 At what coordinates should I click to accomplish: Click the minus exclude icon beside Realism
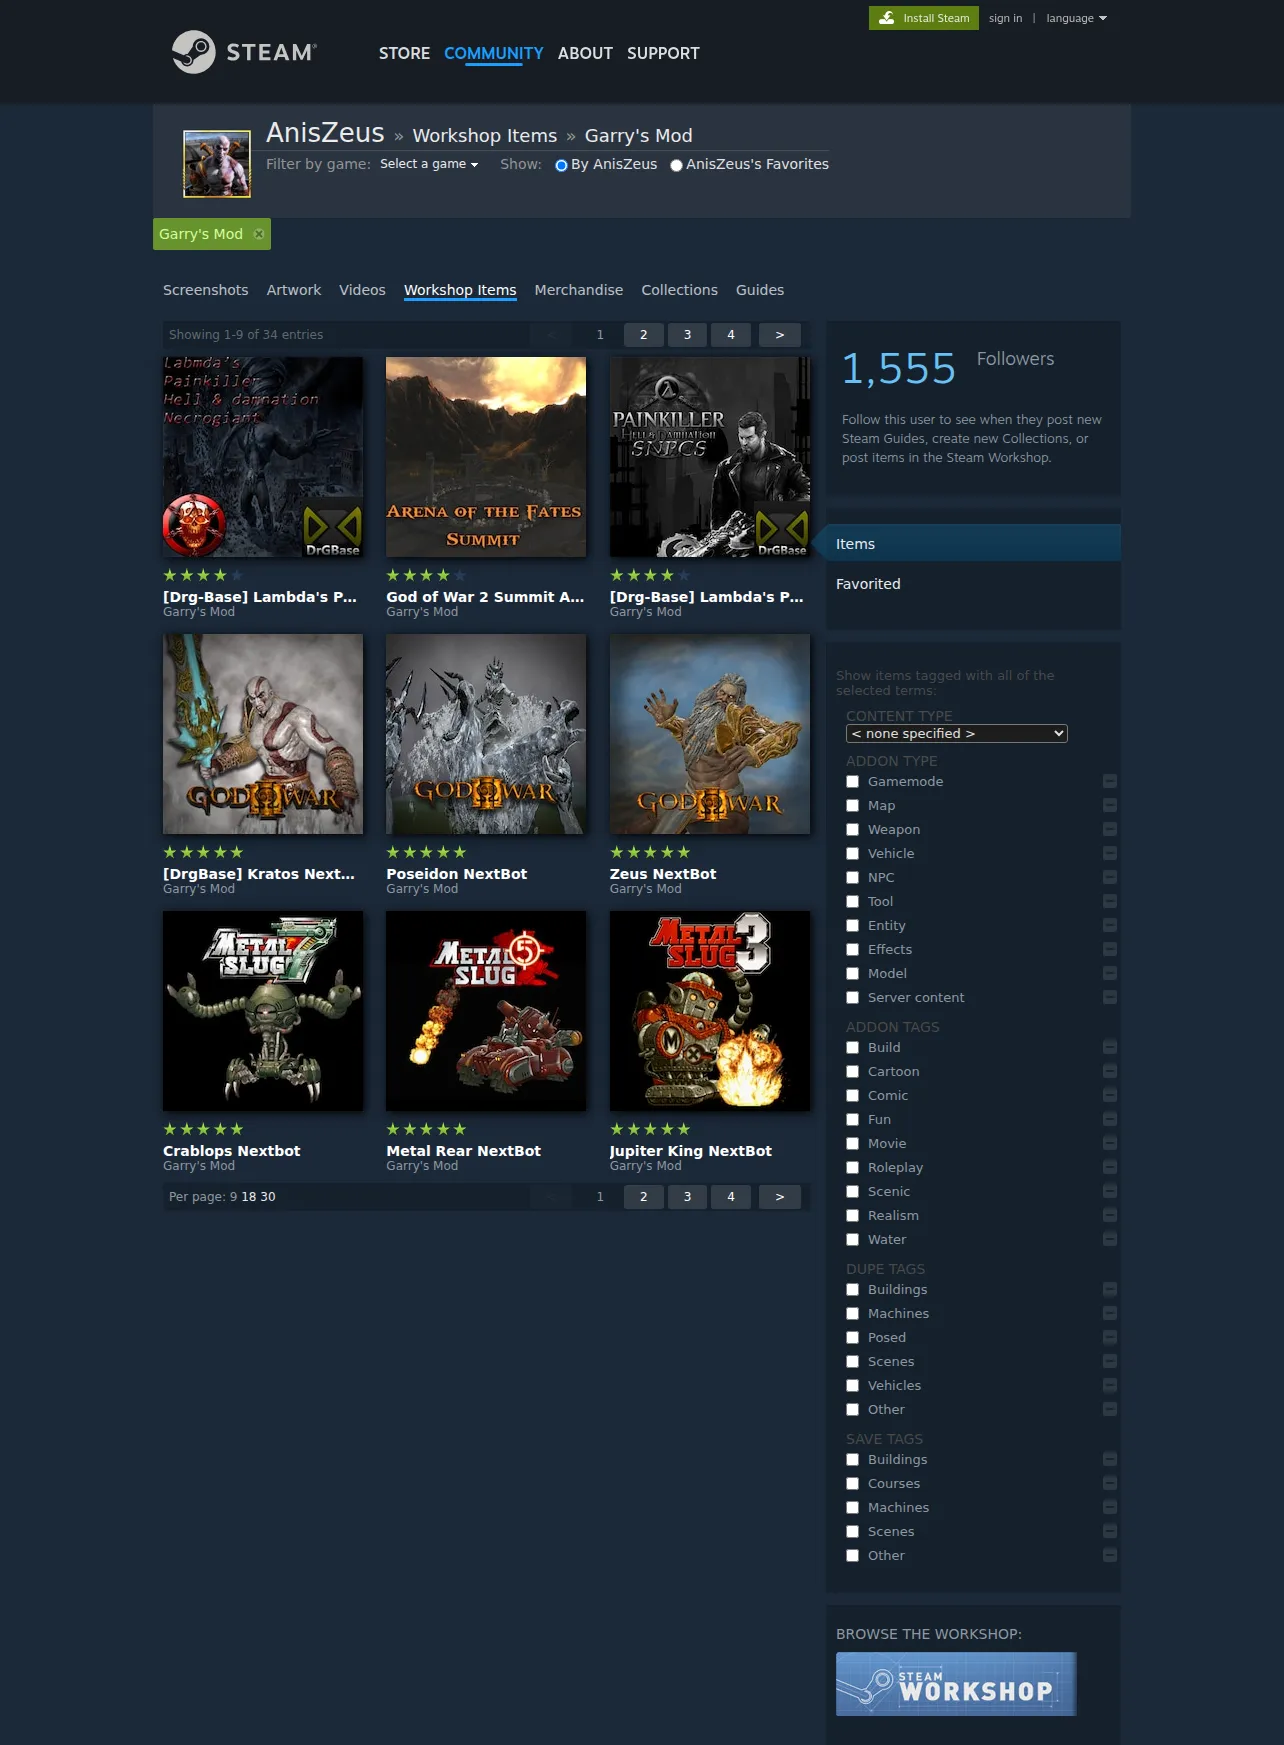click(x=1110, y=1215)
